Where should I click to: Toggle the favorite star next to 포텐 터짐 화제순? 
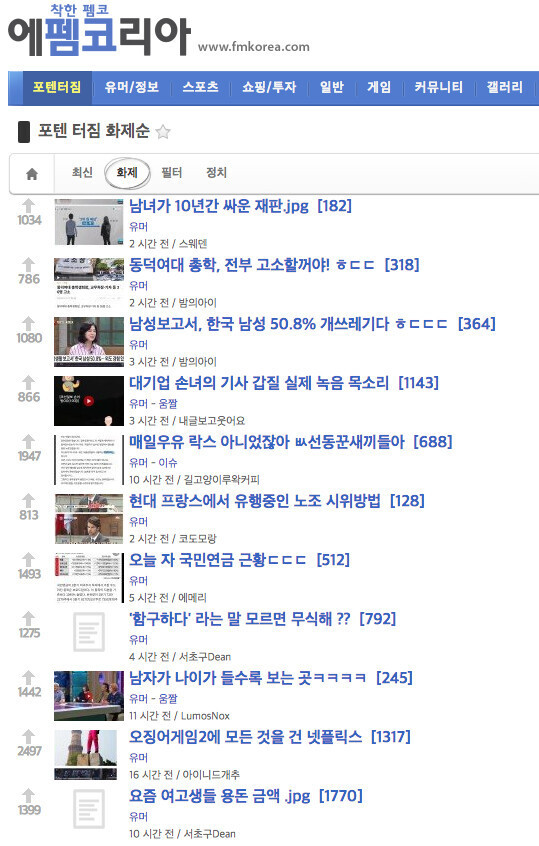[x=162, y=132]
